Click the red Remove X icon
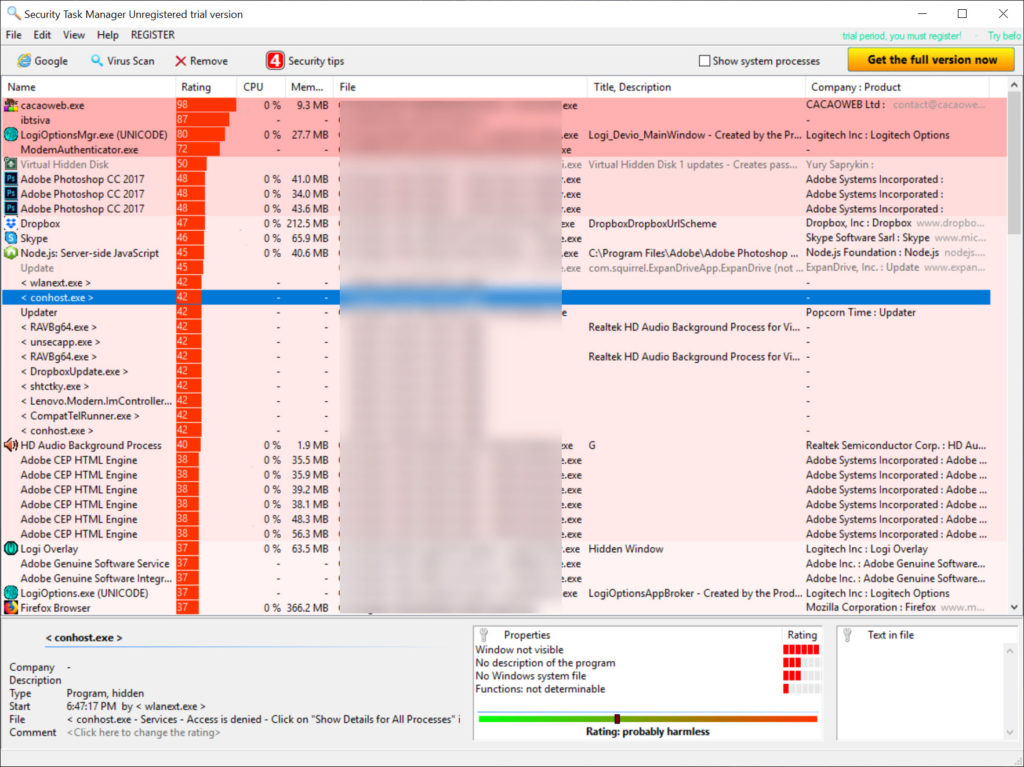This screenshot has height=767, width=1024. (x=181, y=61)
